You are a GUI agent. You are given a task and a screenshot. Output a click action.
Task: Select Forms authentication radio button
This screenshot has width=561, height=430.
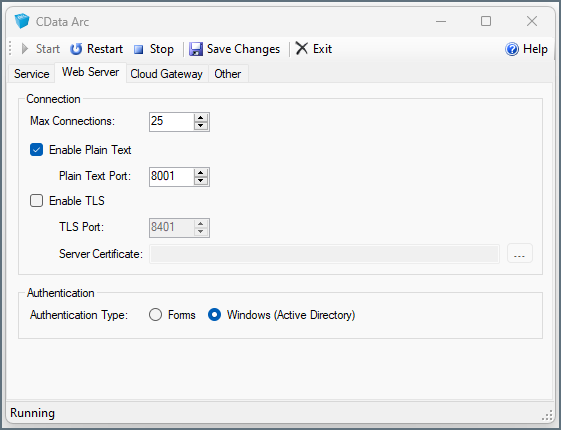(x=155, y=315)
